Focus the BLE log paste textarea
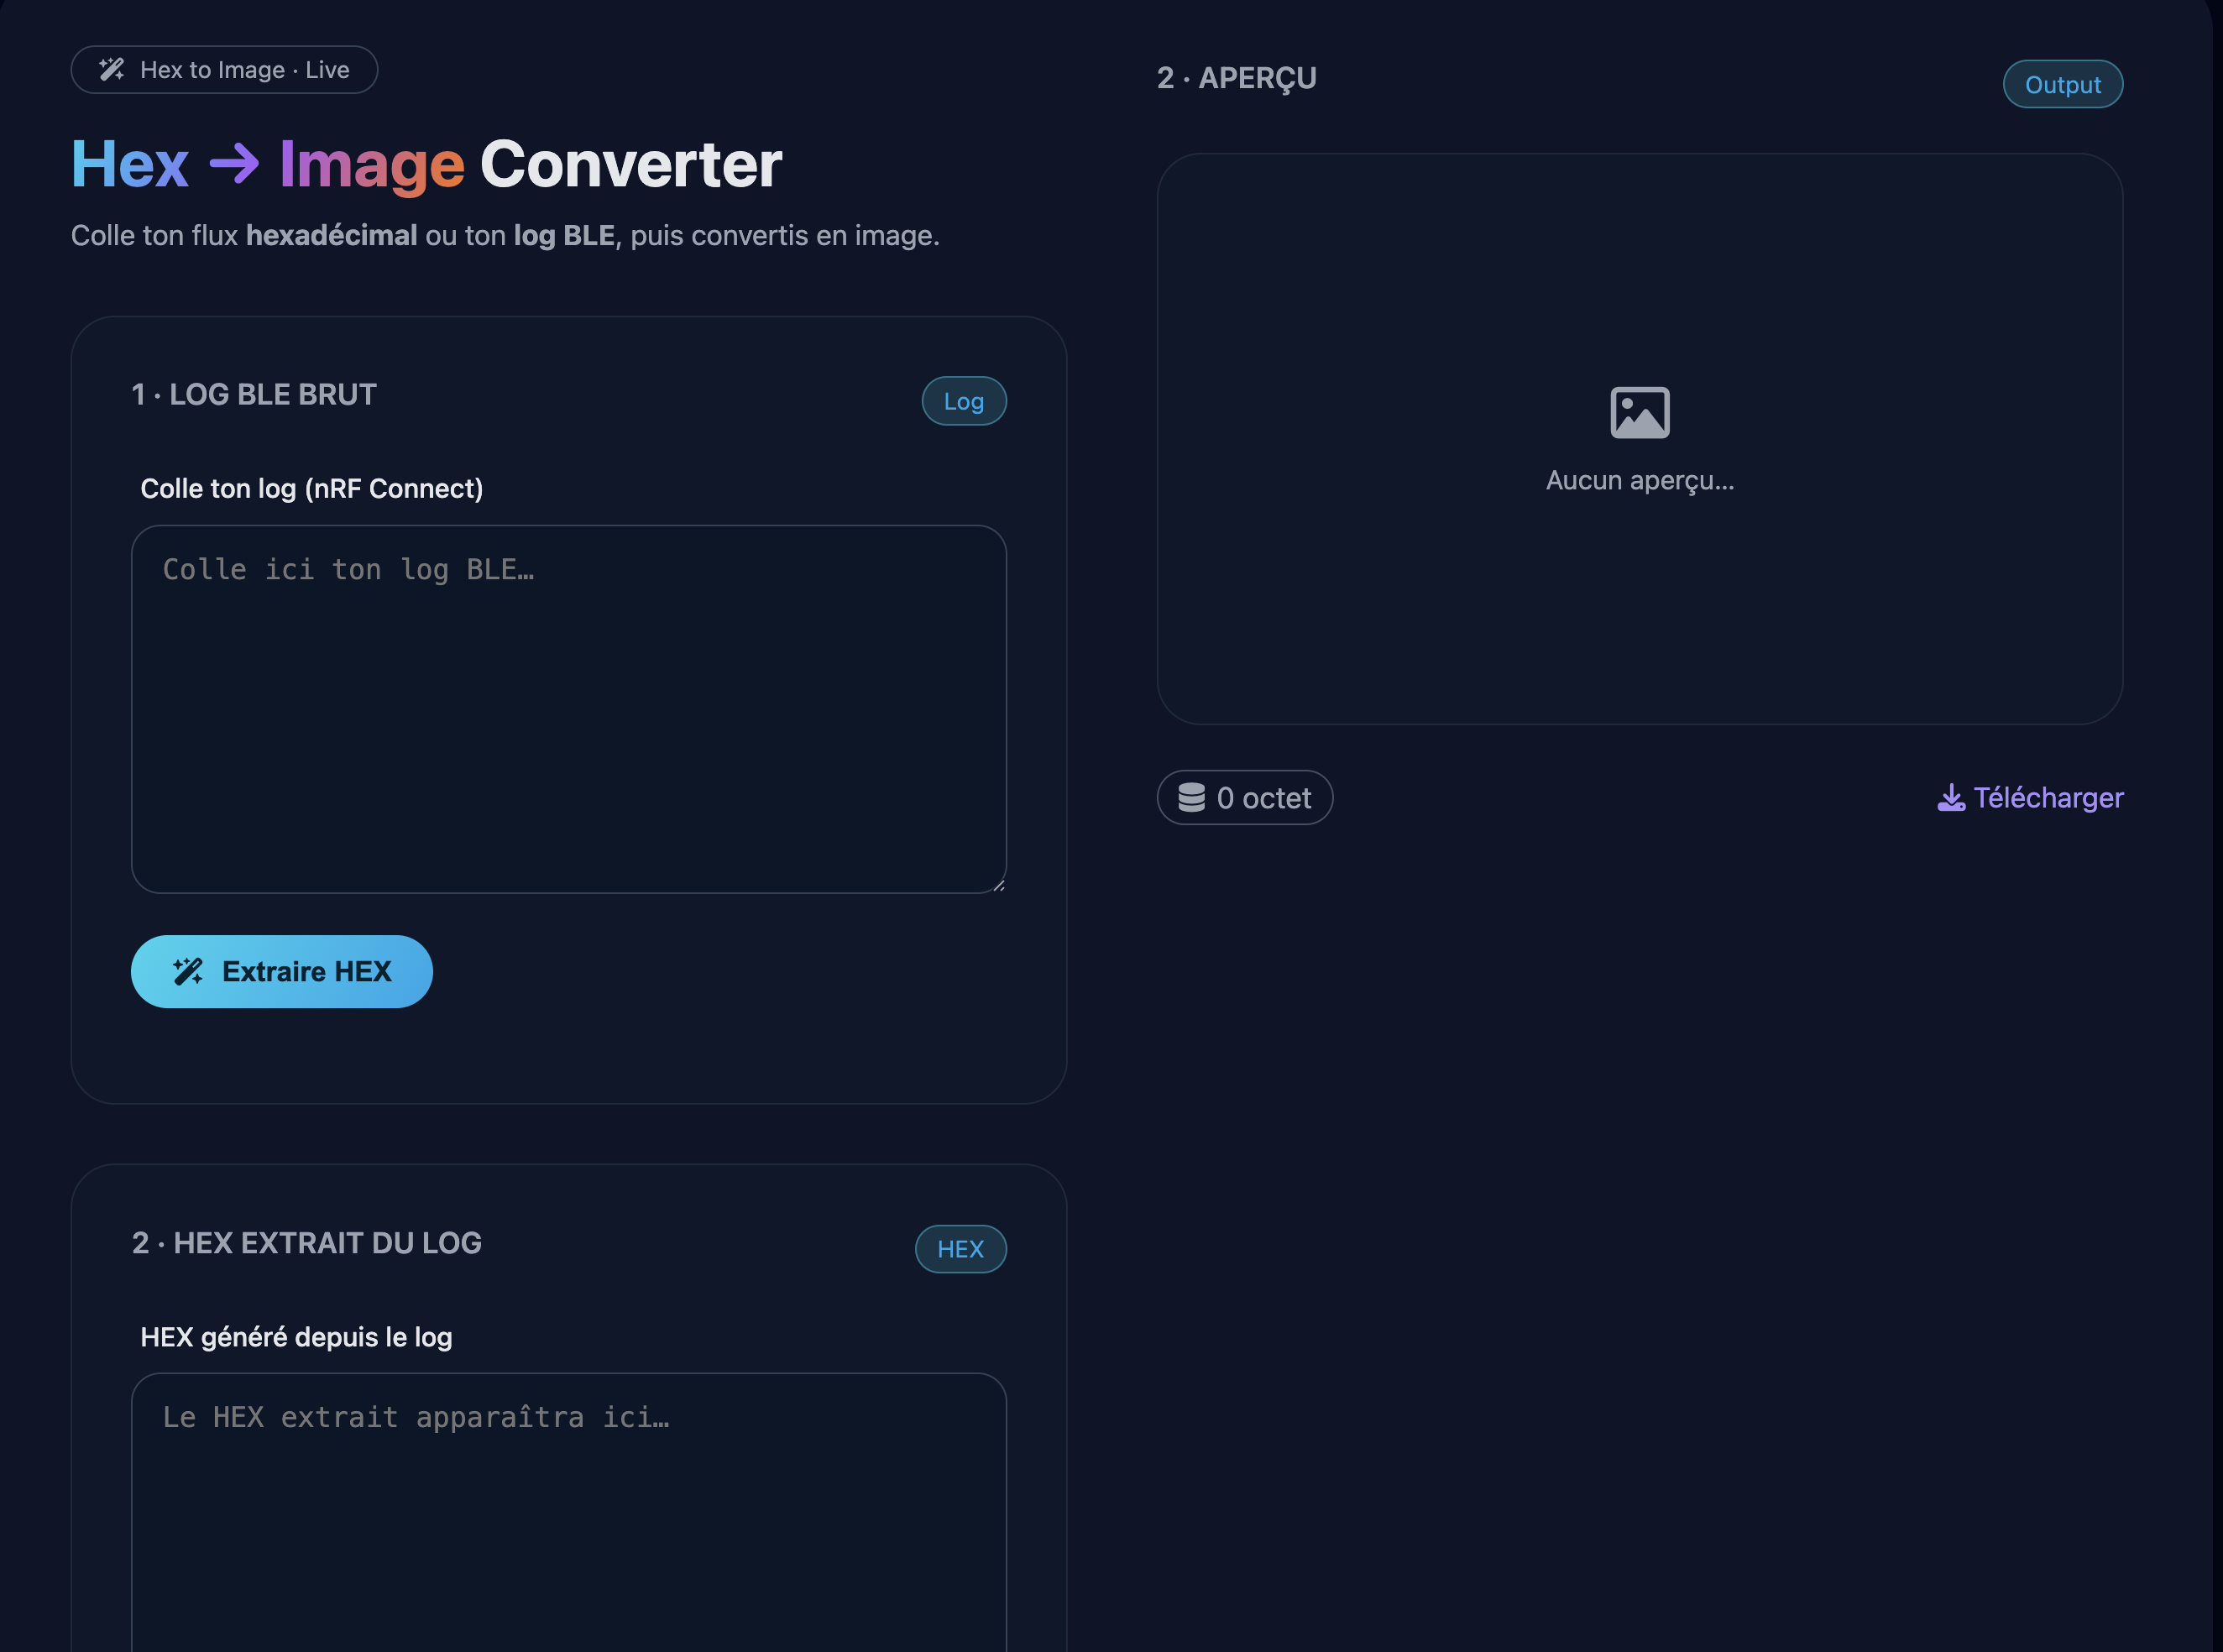This screenshot has height=1652, width=2223. click(x=568, y=710)
